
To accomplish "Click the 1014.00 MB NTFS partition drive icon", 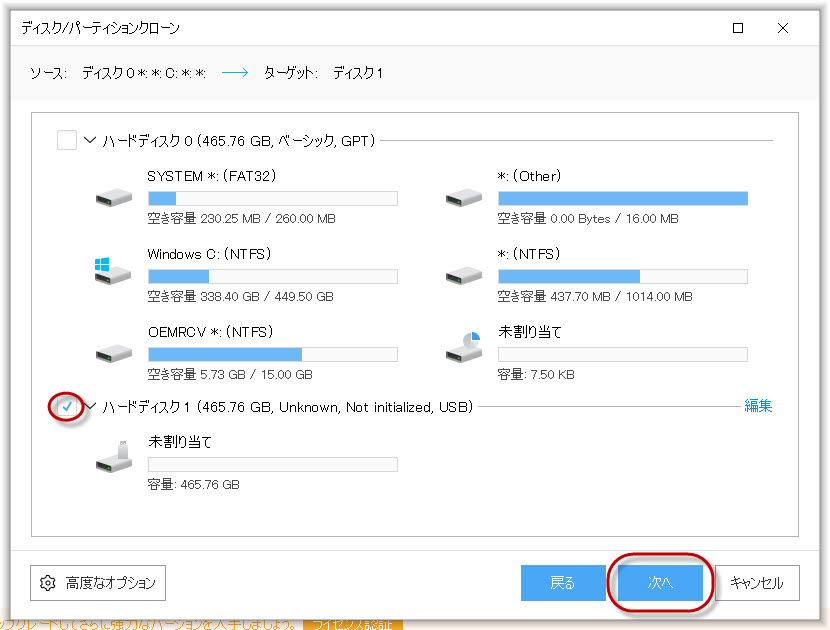I will pos(464,276).
